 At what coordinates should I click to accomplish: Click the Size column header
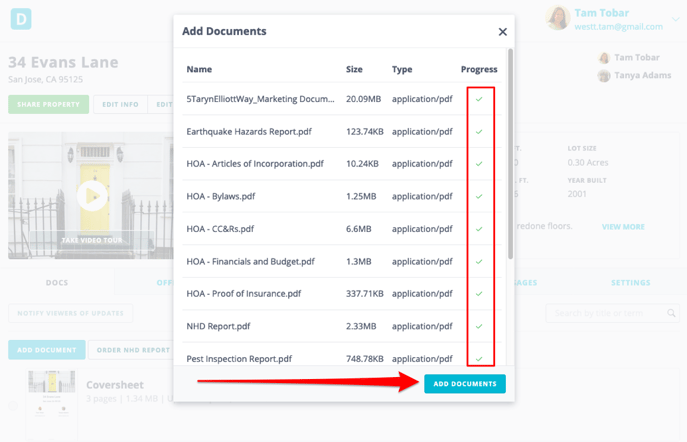(x=354, y=69)
